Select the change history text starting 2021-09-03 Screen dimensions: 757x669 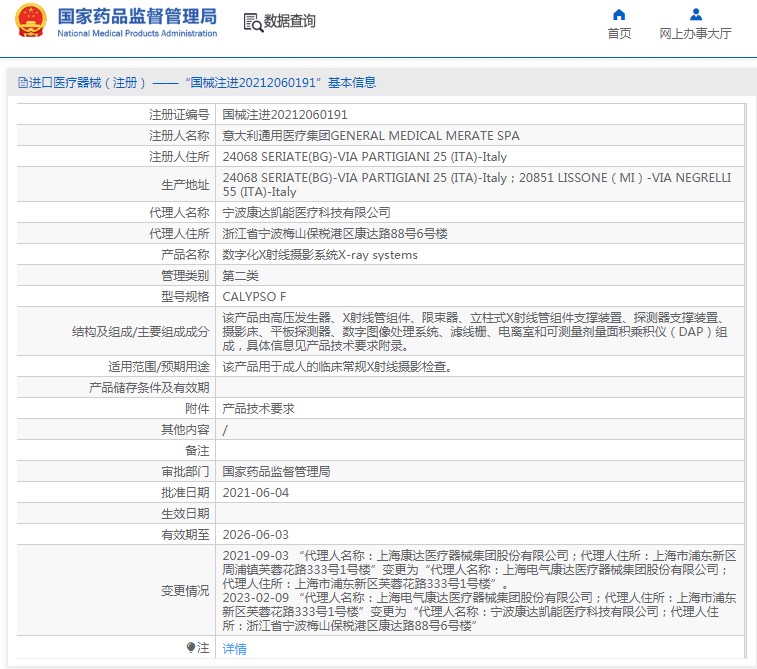479,590
